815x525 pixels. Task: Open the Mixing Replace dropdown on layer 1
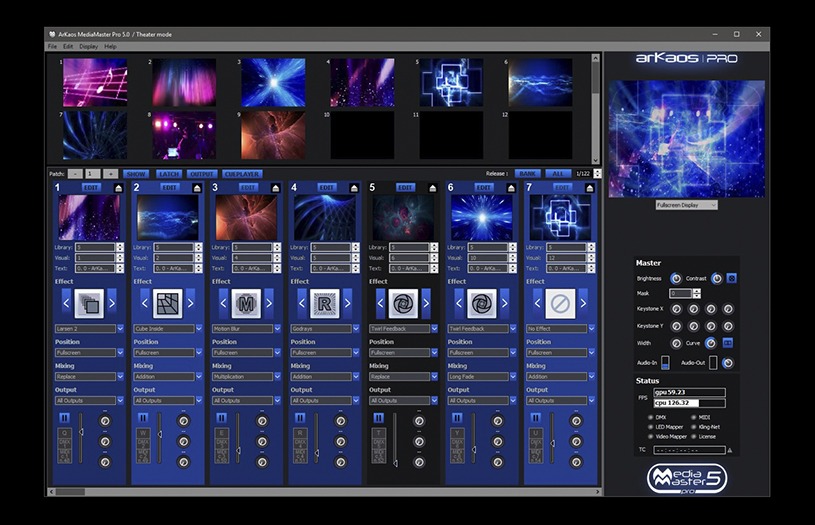[x=89, y=376]
